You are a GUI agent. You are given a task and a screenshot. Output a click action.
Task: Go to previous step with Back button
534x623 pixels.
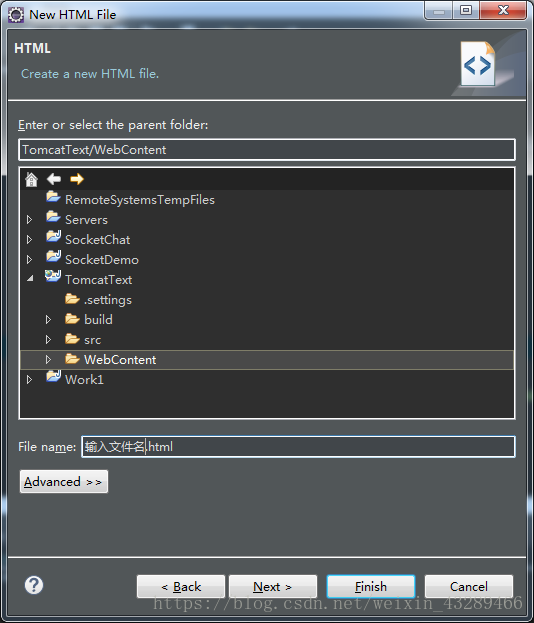[x=181, y=586]
